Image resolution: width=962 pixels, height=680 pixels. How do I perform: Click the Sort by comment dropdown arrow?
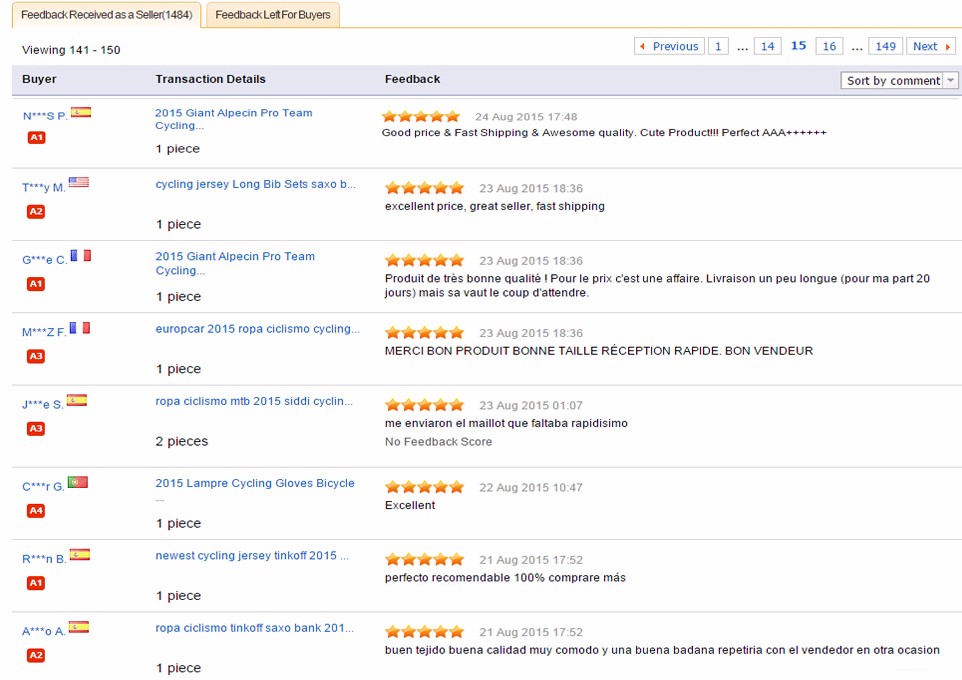[951, 81]
